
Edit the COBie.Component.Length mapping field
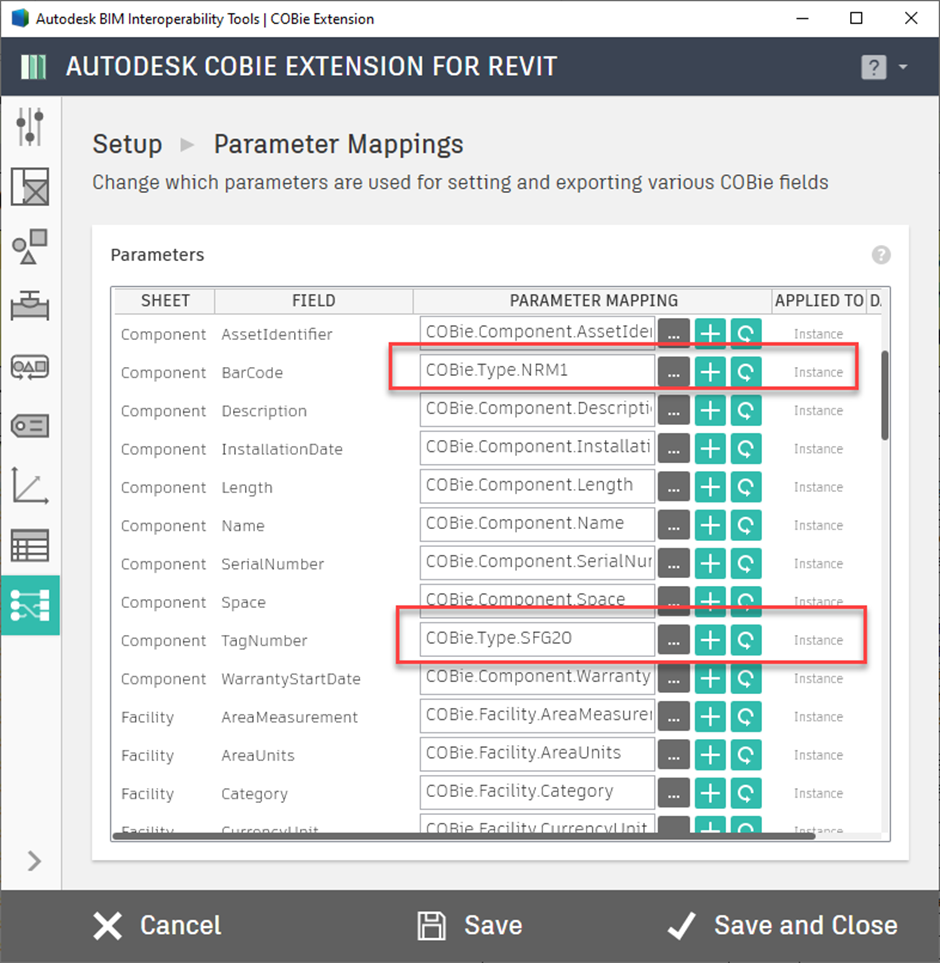(x=537, y=486)
